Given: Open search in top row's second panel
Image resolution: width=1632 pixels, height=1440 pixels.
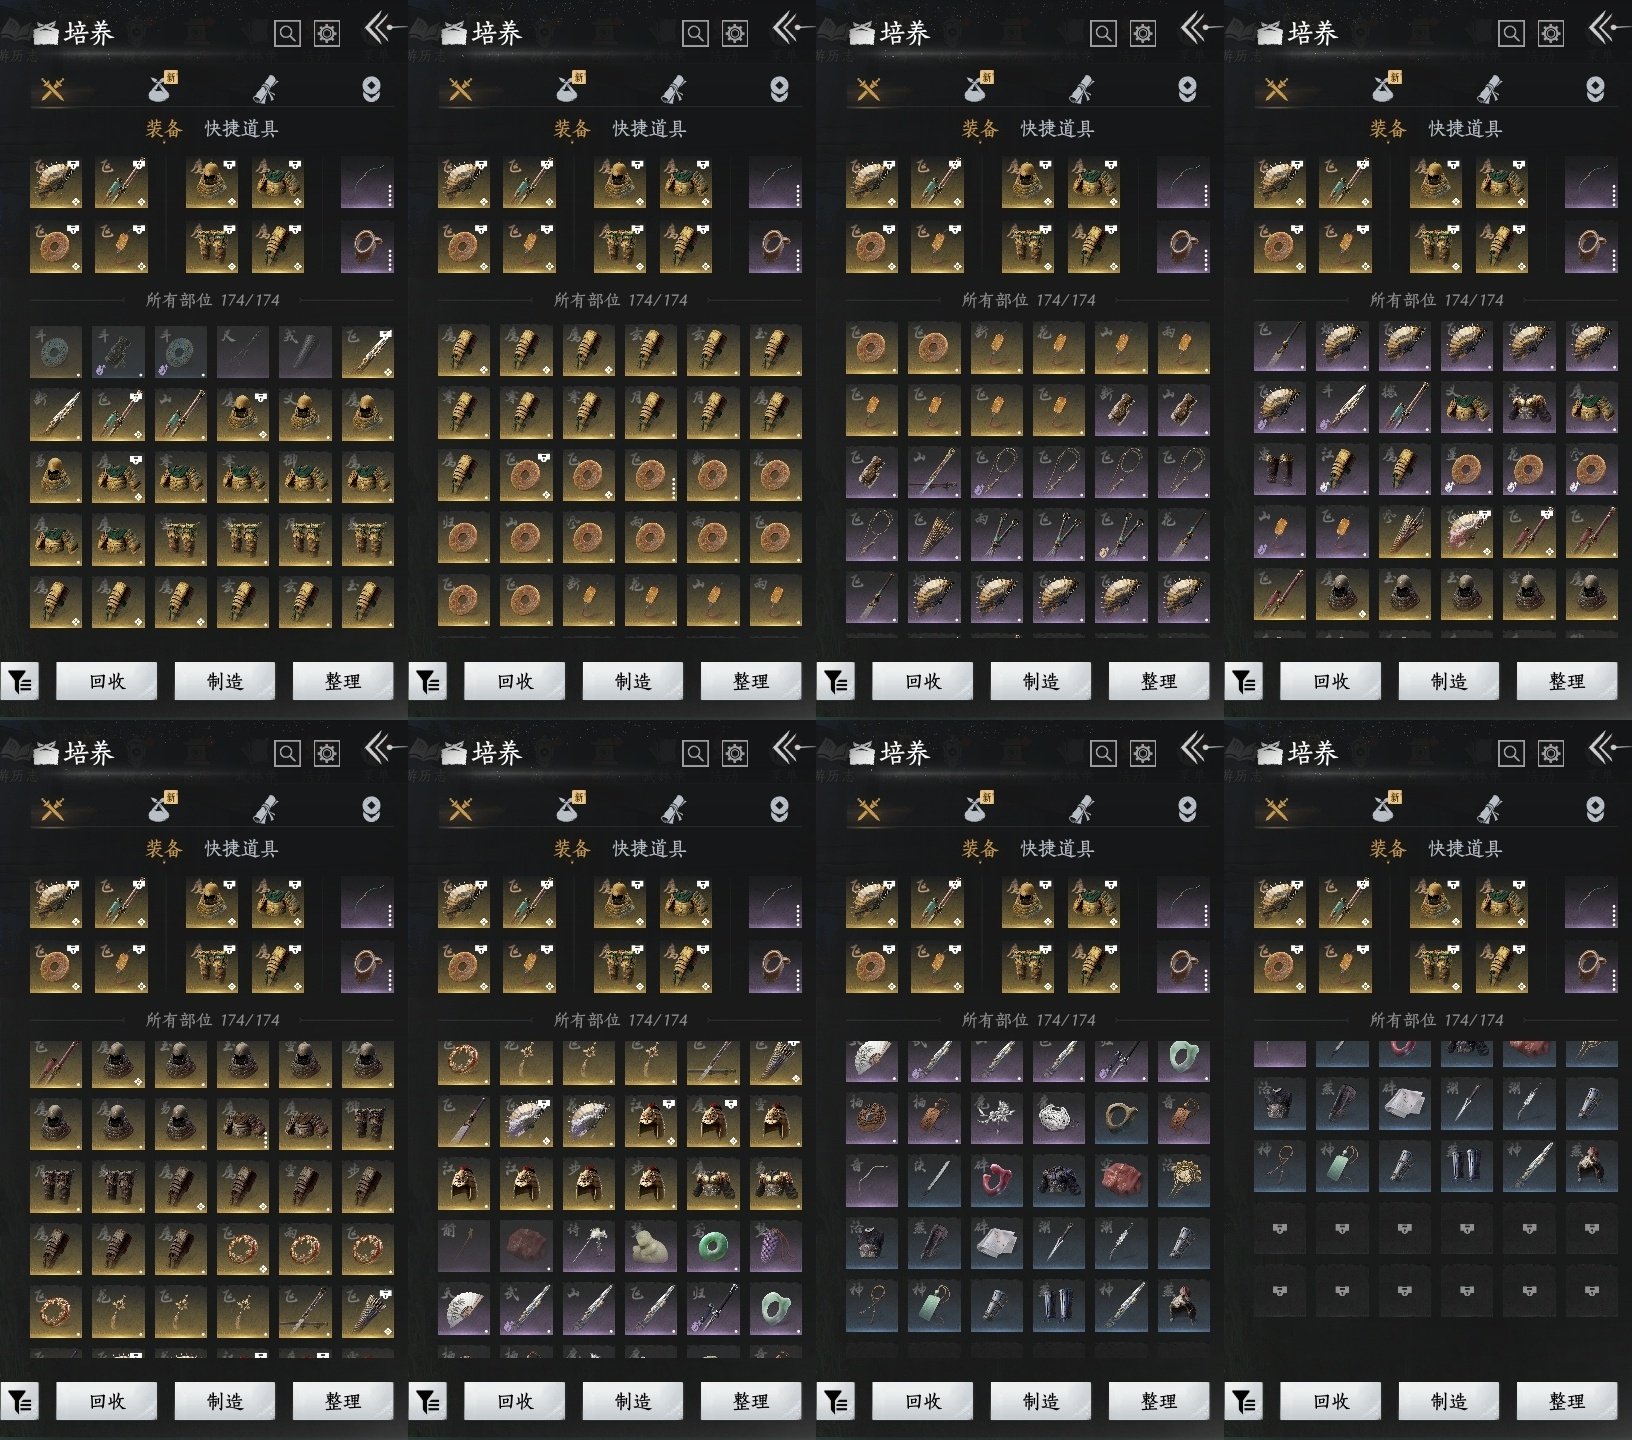Looking at the screenshot, I should coord(695,34).
